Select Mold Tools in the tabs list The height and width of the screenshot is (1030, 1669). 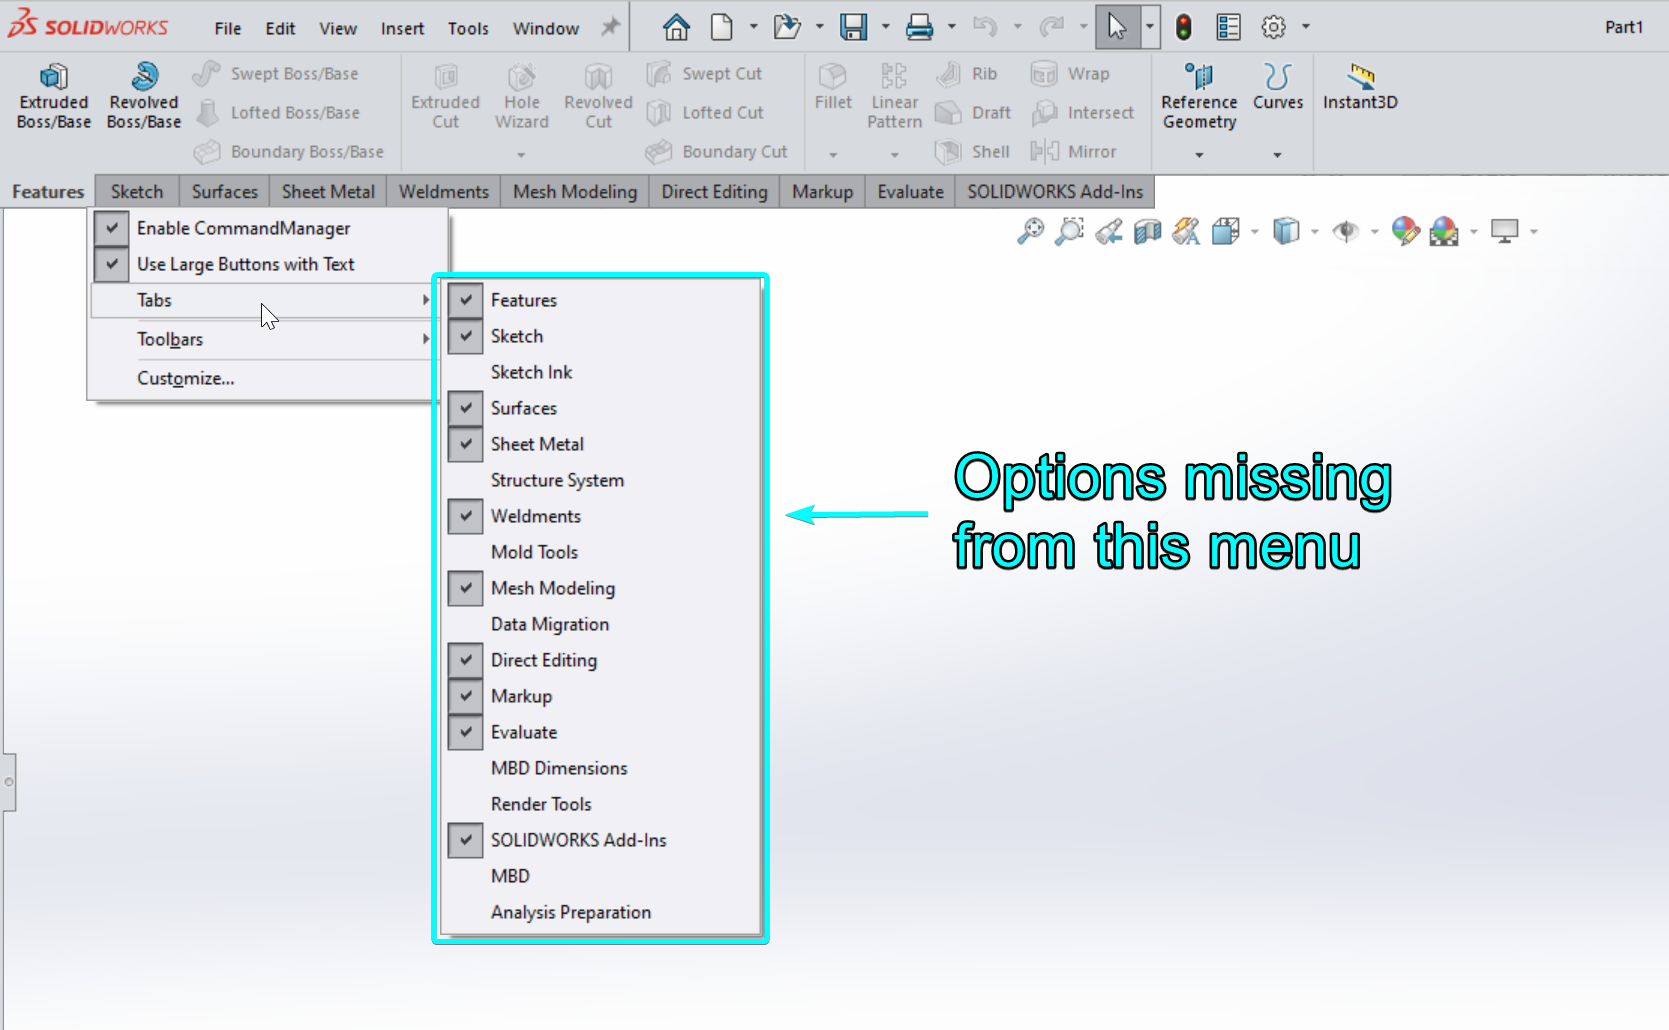pos(534,552)
